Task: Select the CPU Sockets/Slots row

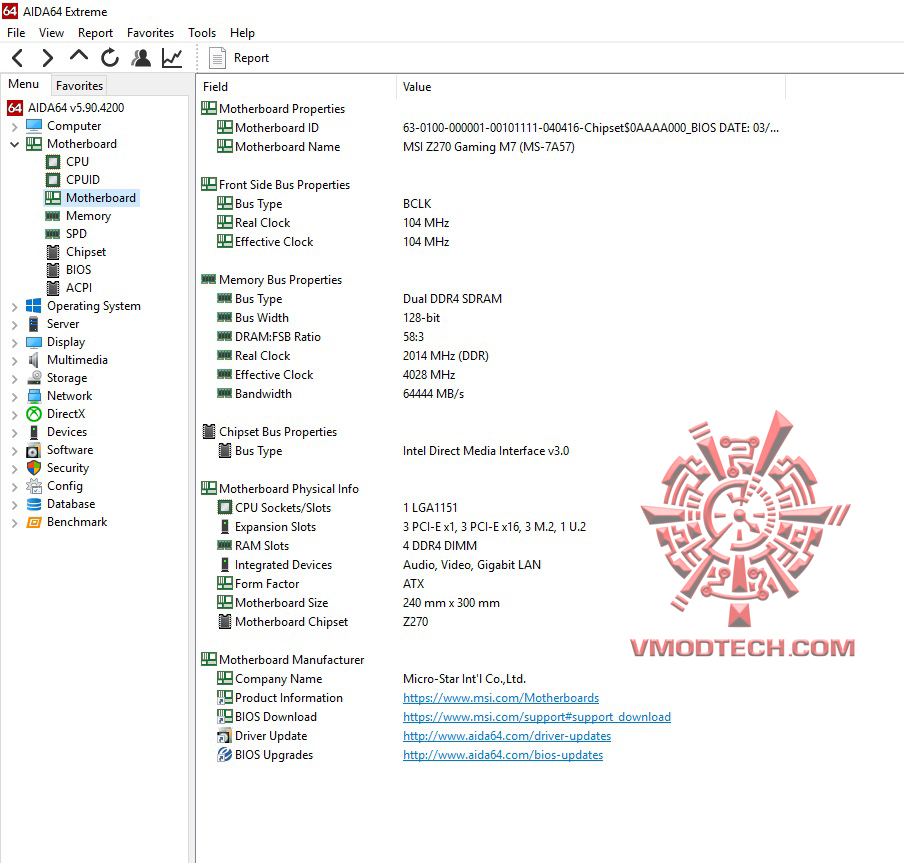Action: 493,508
